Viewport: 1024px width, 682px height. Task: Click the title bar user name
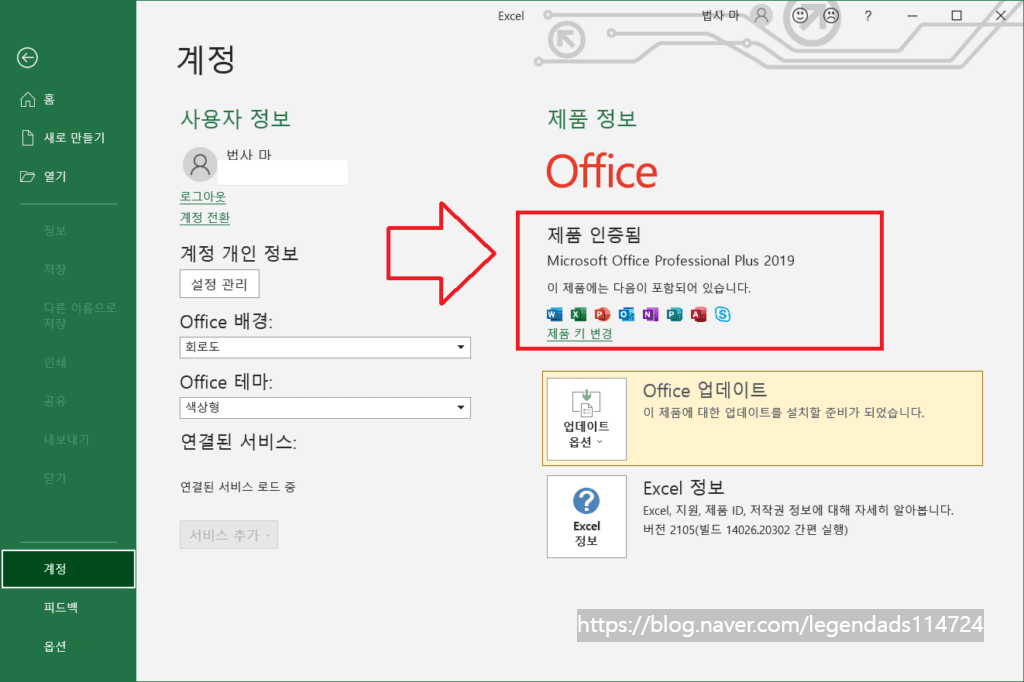[x=720, y=16]
